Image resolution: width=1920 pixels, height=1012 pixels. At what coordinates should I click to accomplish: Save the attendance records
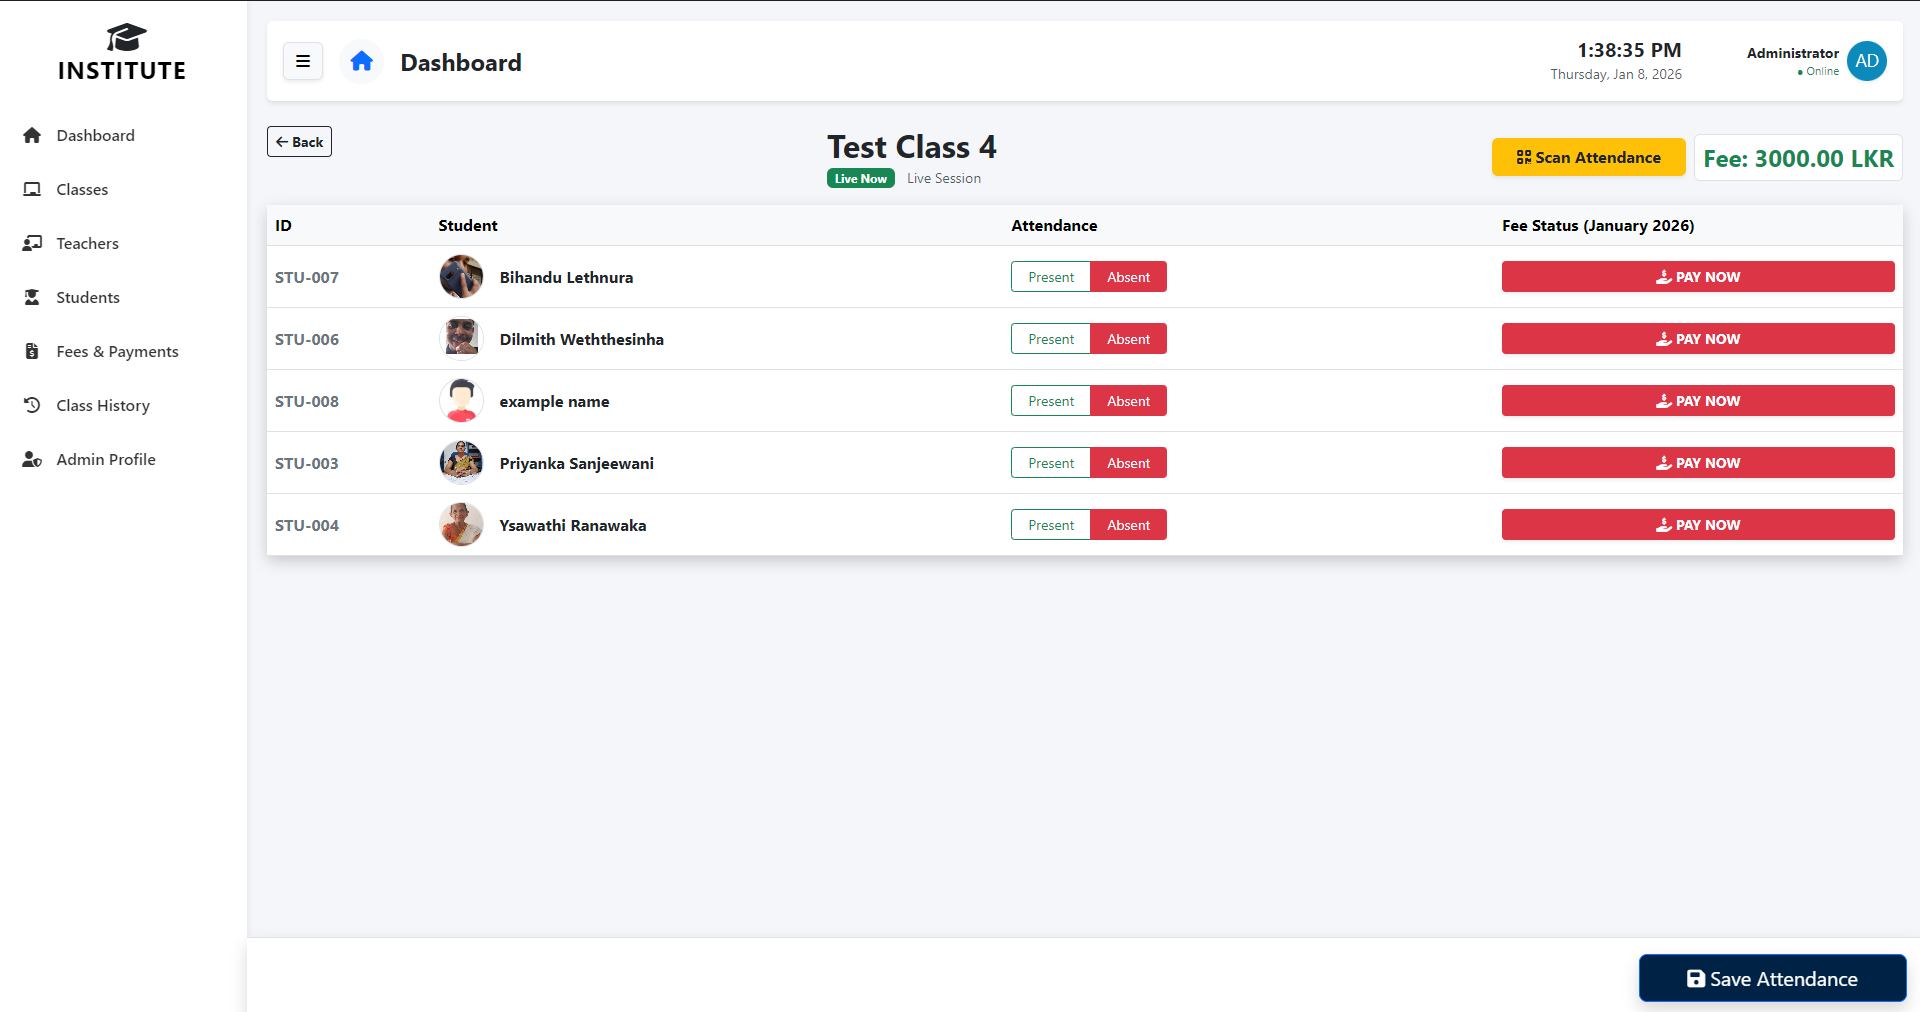pyautogui.click(x=1772, y=979)
